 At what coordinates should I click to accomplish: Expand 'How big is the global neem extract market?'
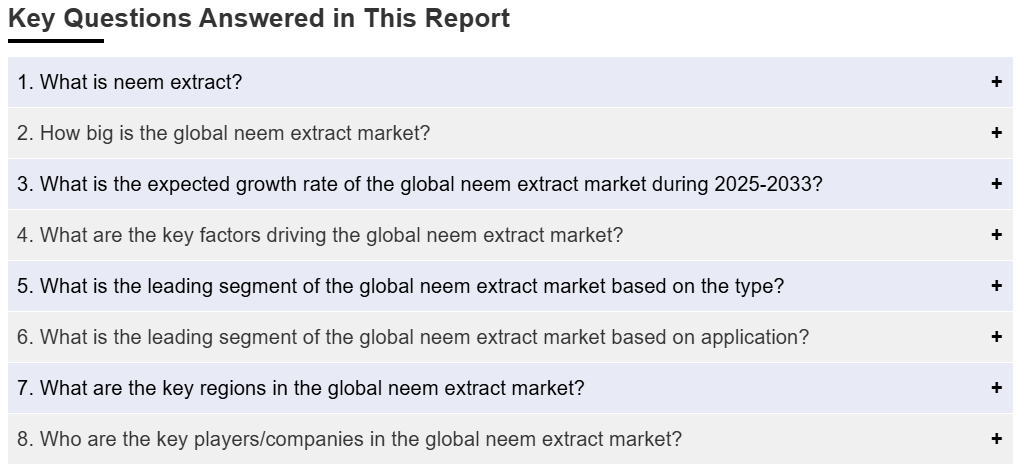pyautogui.click(x=224, y=133)
